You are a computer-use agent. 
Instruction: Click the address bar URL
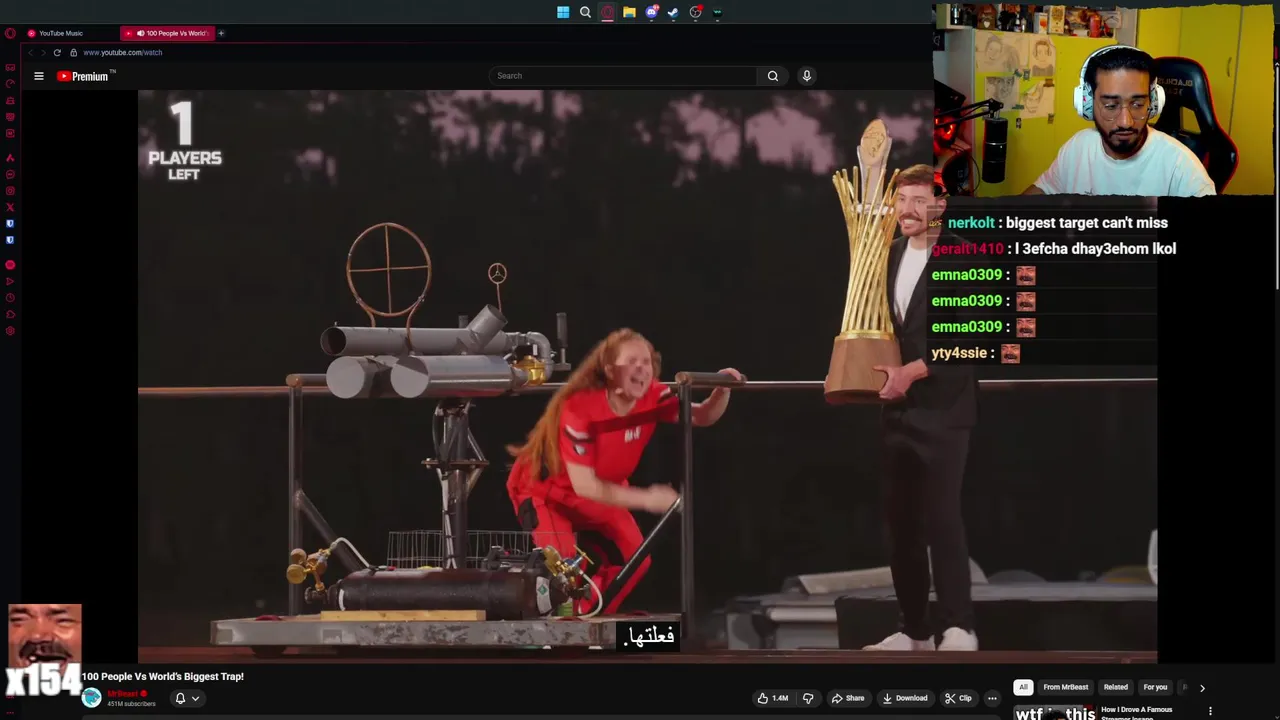[x=122, y=52]
